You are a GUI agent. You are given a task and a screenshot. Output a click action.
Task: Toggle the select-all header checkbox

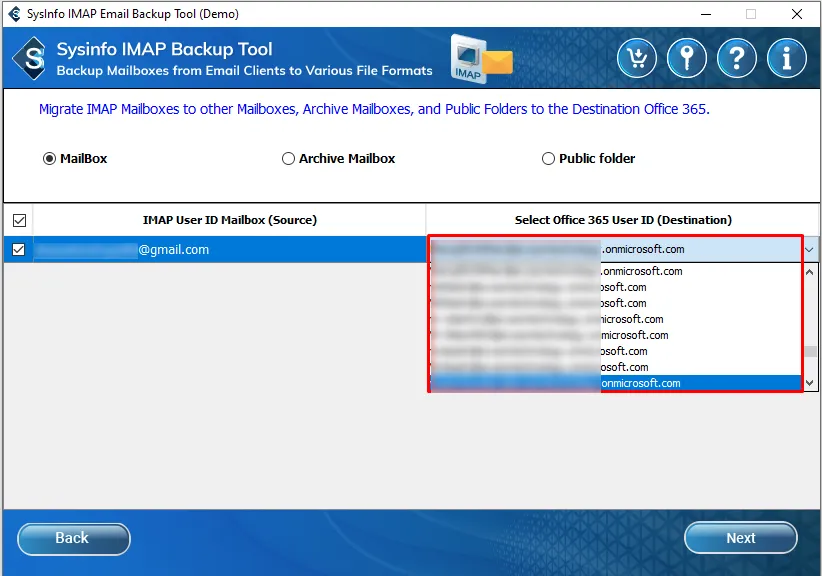(19, 220)
